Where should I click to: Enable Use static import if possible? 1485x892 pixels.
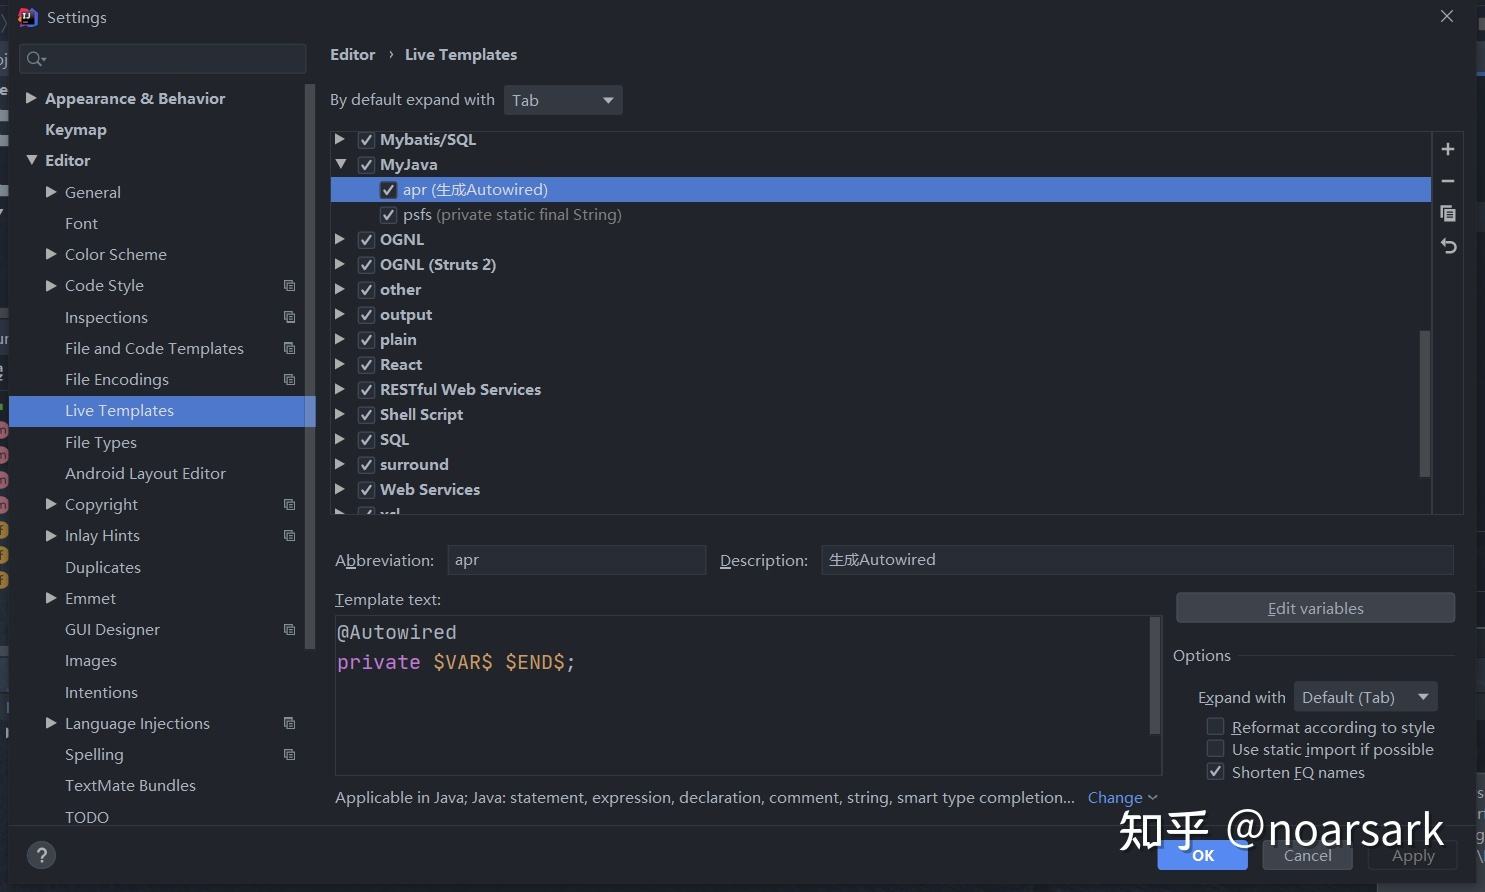coord(1215,749)
